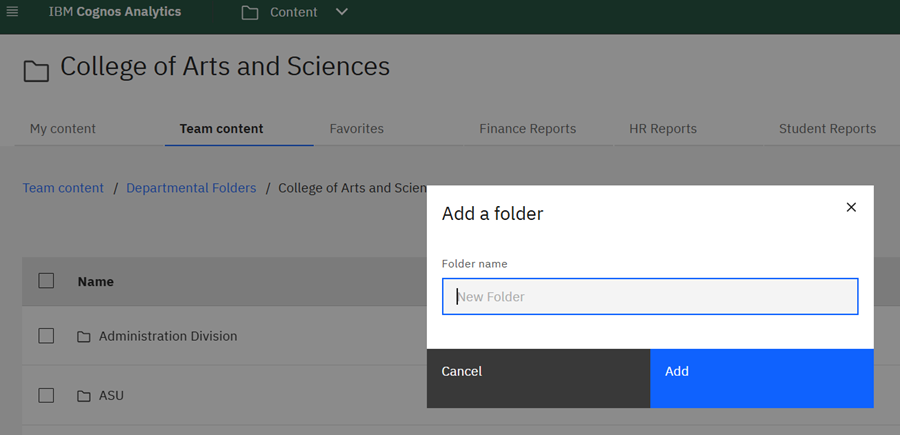Click the Add a folder dialog title
The height and width of the screenshot is (435, 900).
(x=492, y=214)
